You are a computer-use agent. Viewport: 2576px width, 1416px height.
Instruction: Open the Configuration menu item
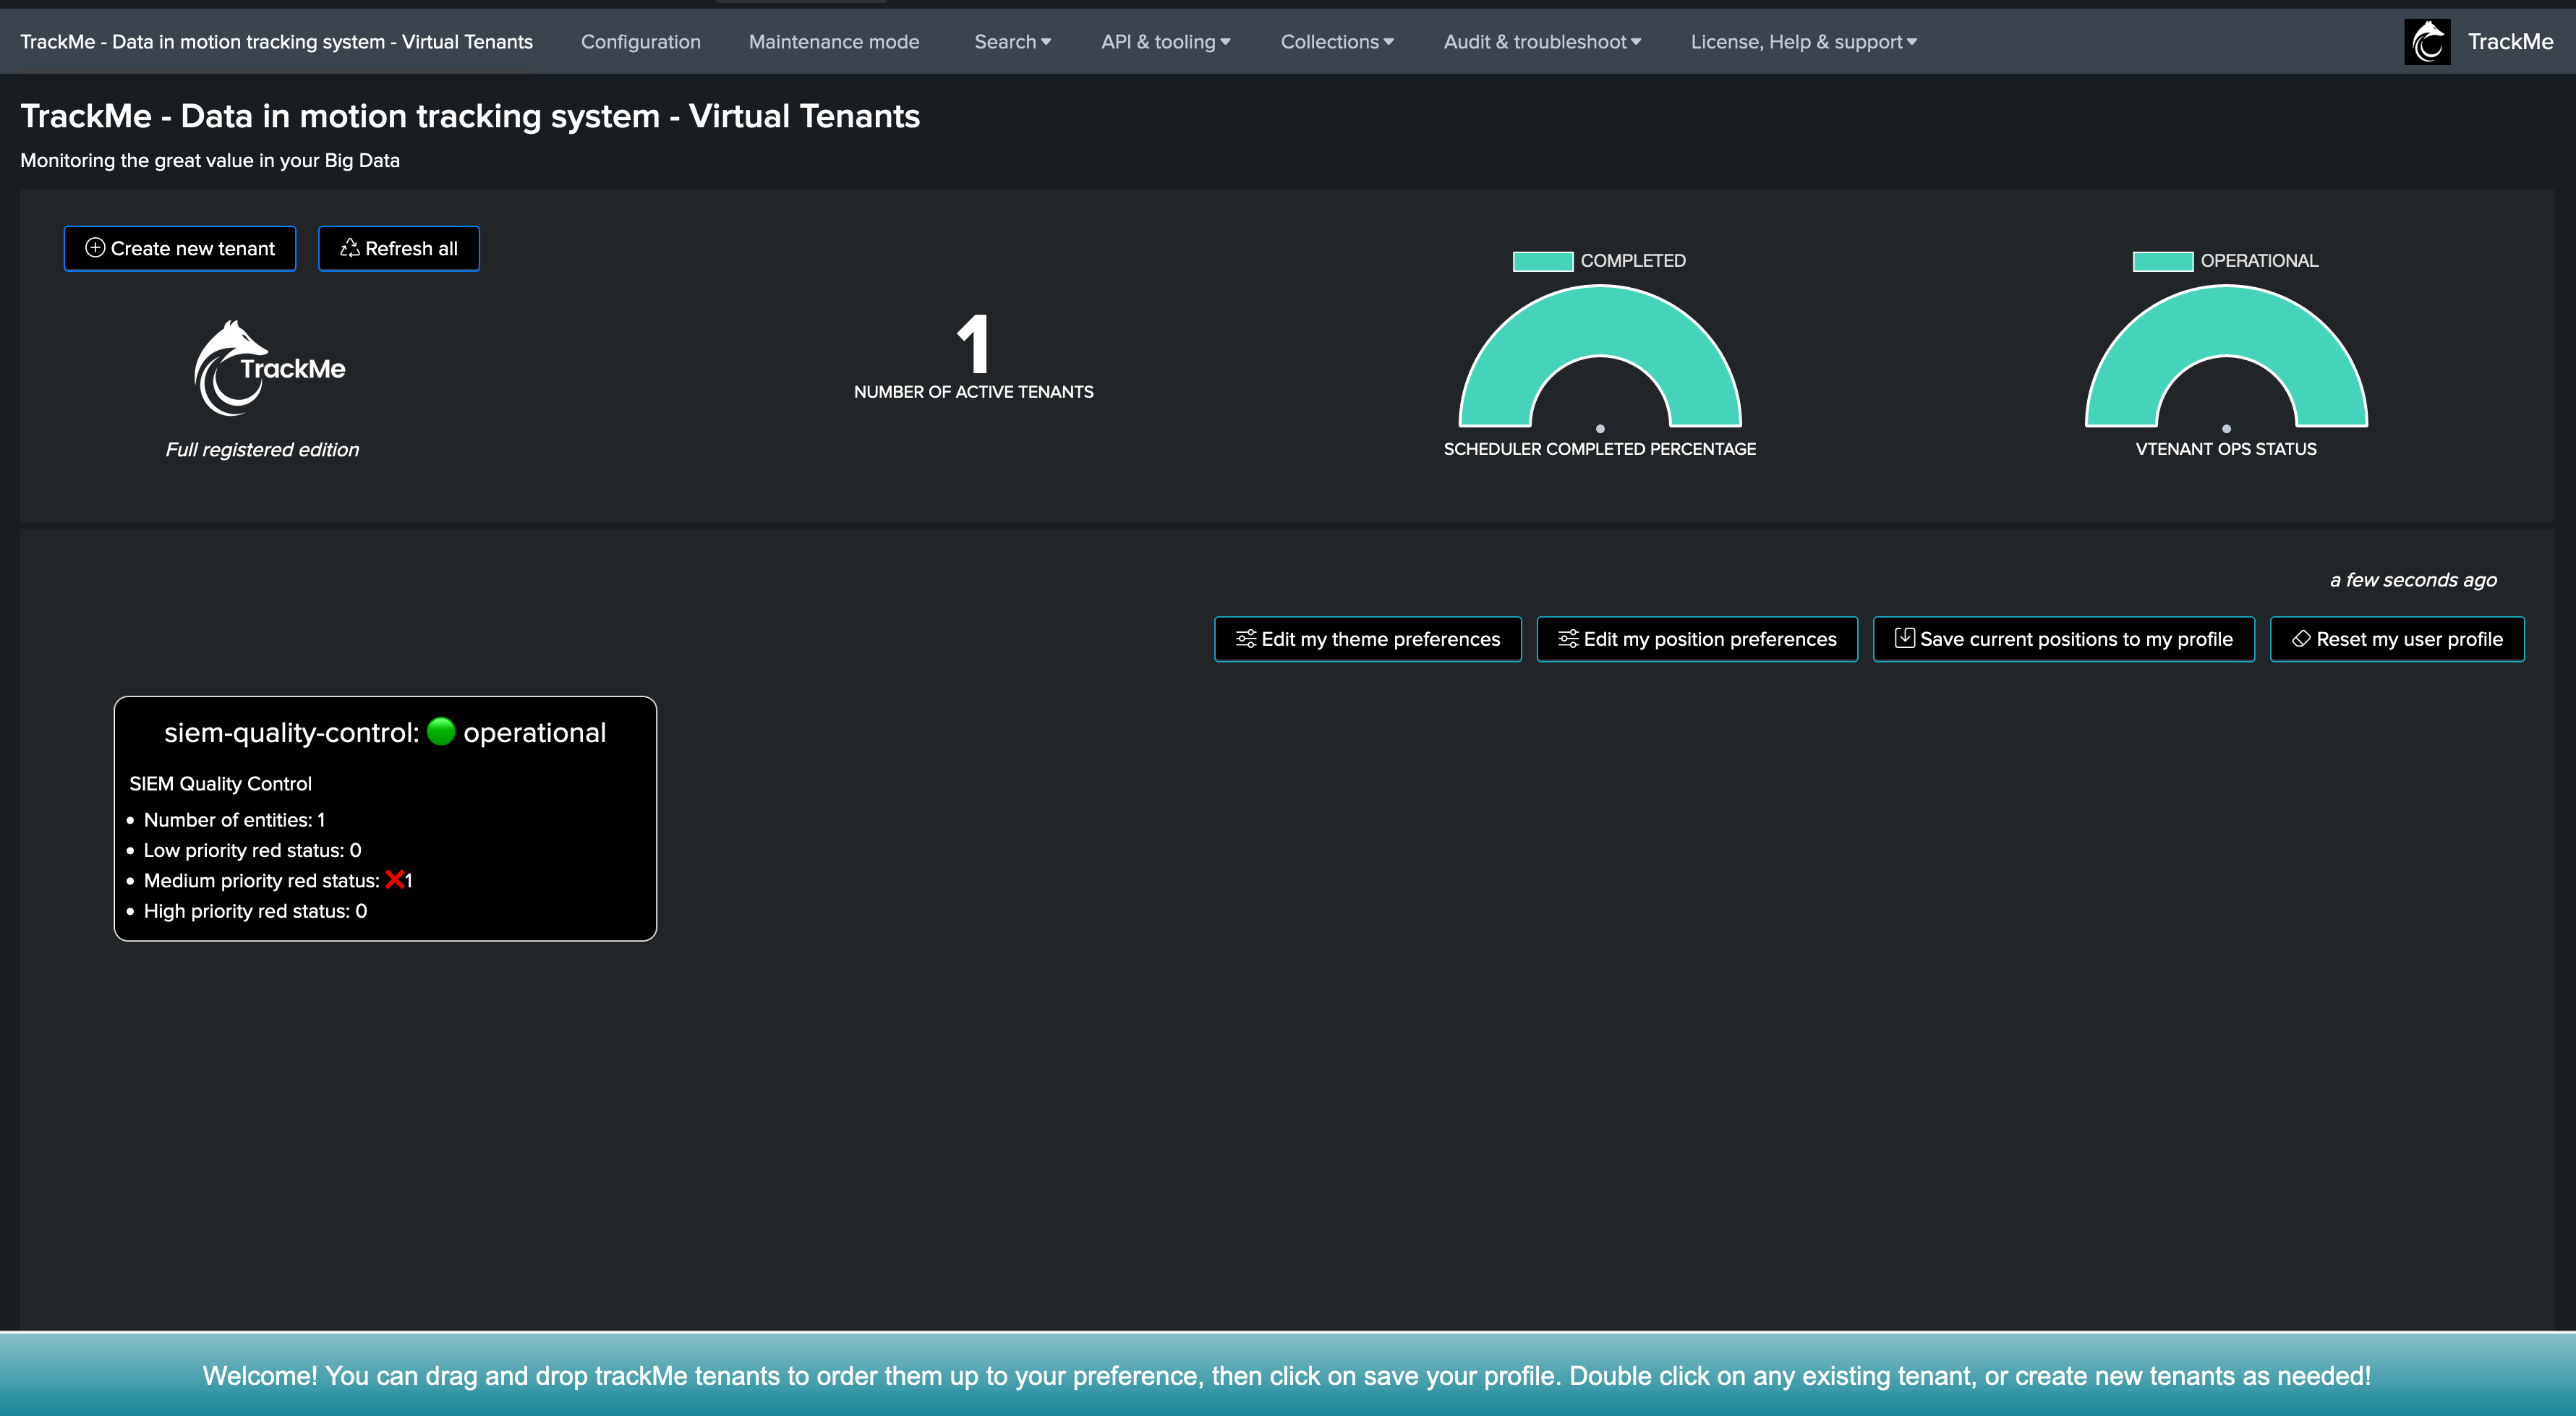(640, 42)
